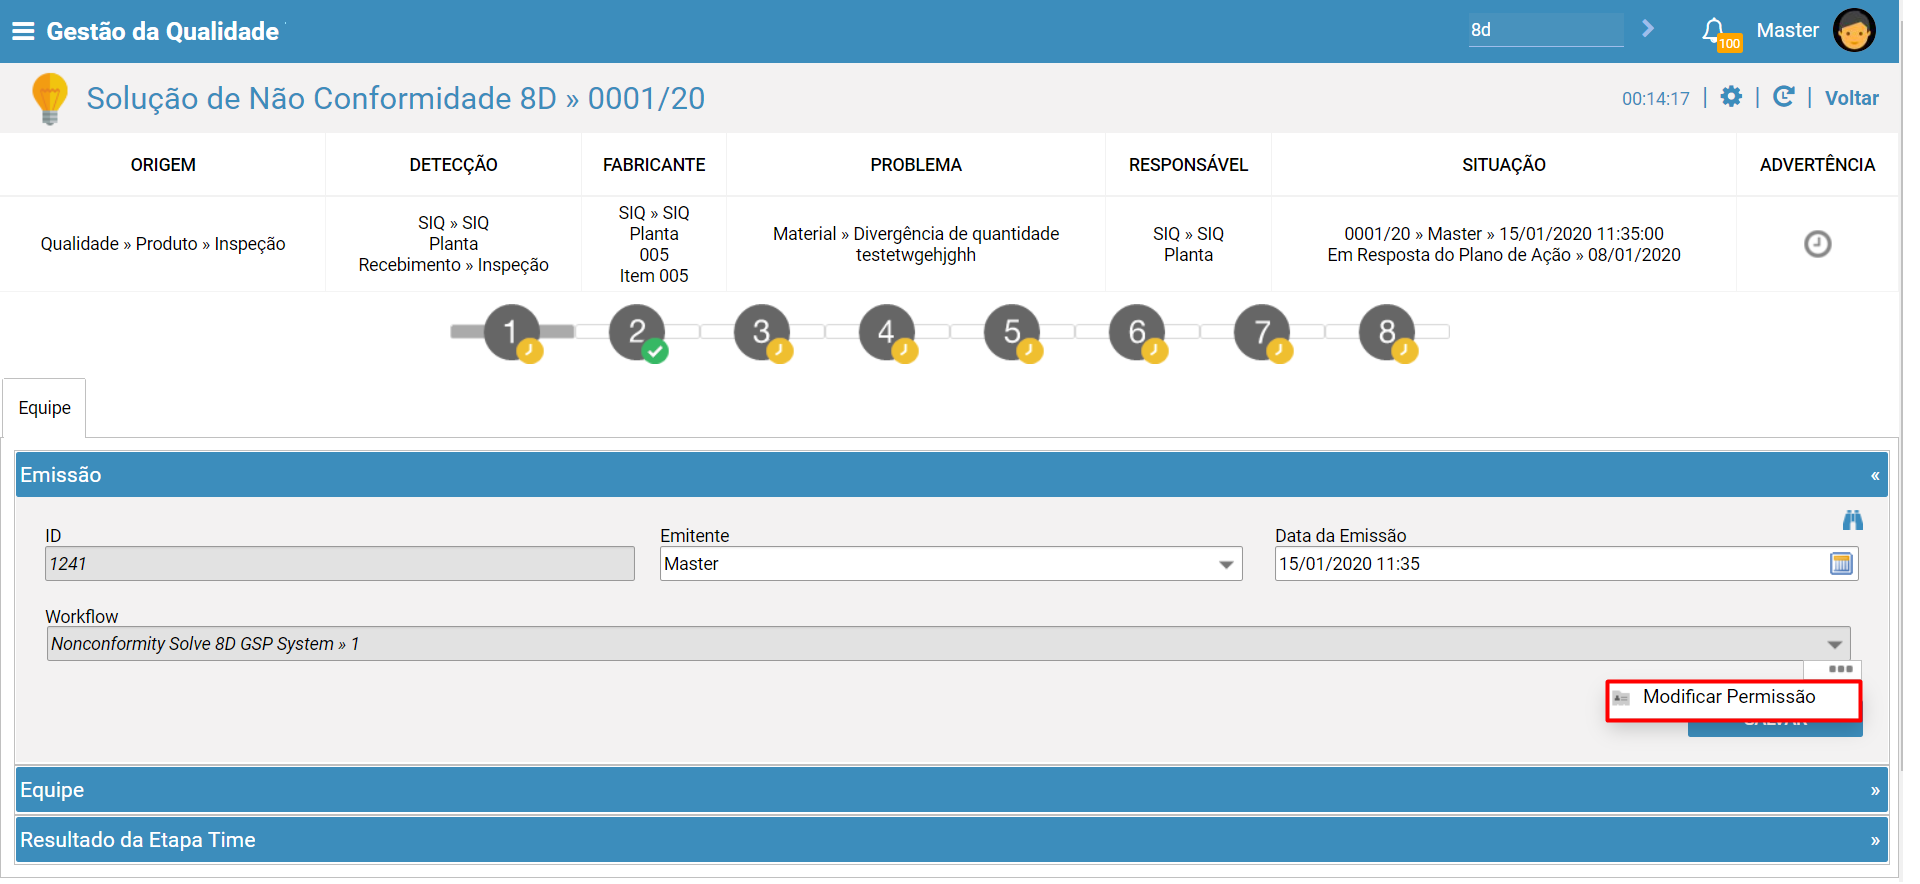This screenshot has width=1920, height=884.
Task: Go to step 6 of the 8D workflow
Action: (x=1137, y=332)
